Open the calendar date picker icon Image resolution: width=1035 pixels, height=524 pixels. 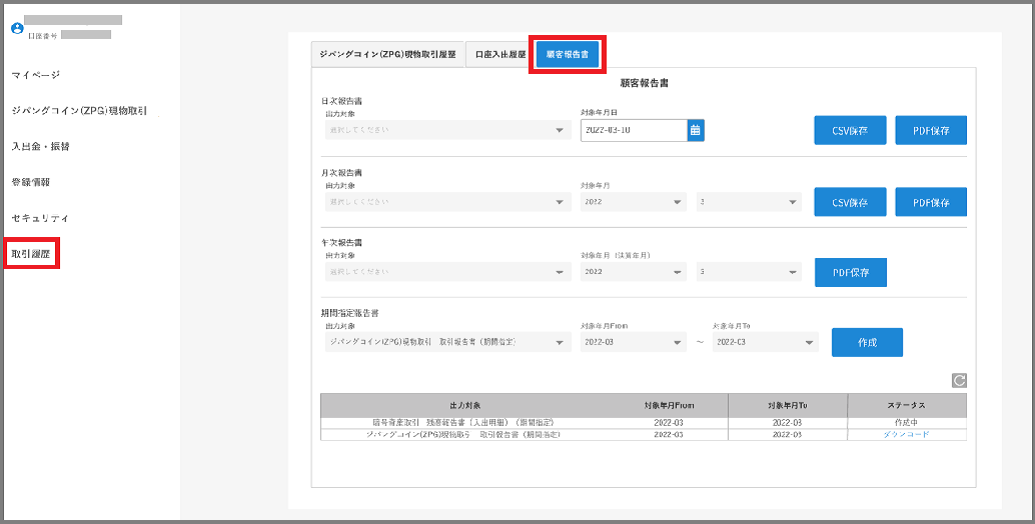696,130
